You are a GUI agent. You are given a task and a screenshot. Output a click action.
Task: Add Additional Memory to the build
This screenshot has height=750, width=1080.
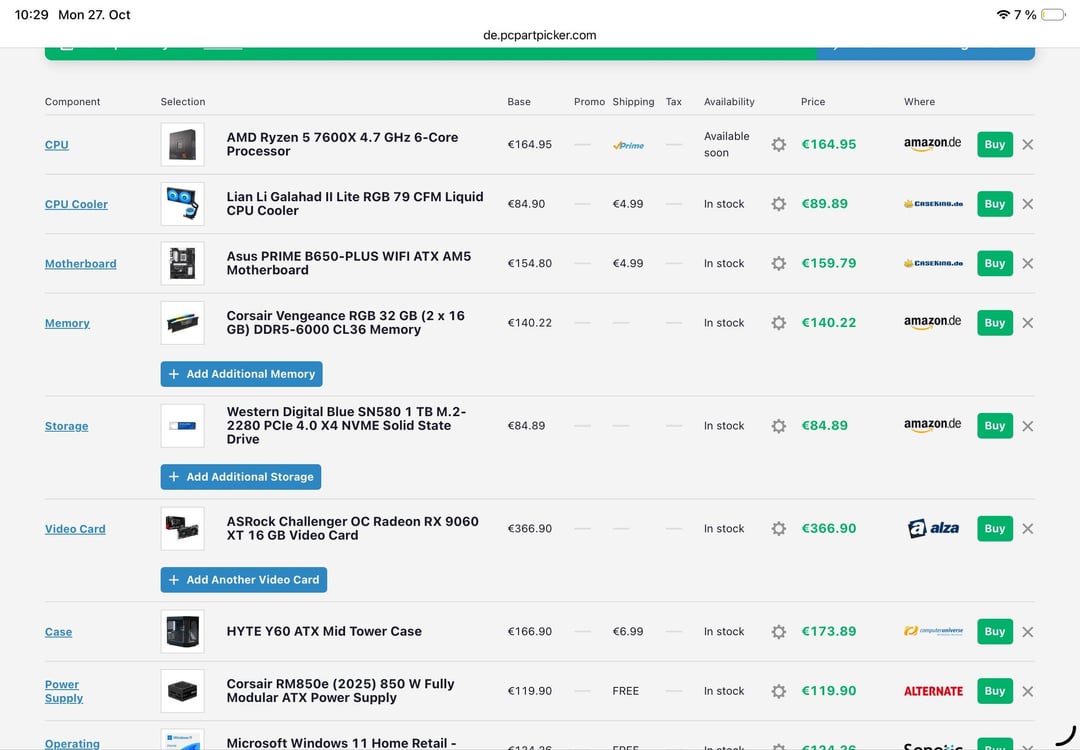pos(241,374)
